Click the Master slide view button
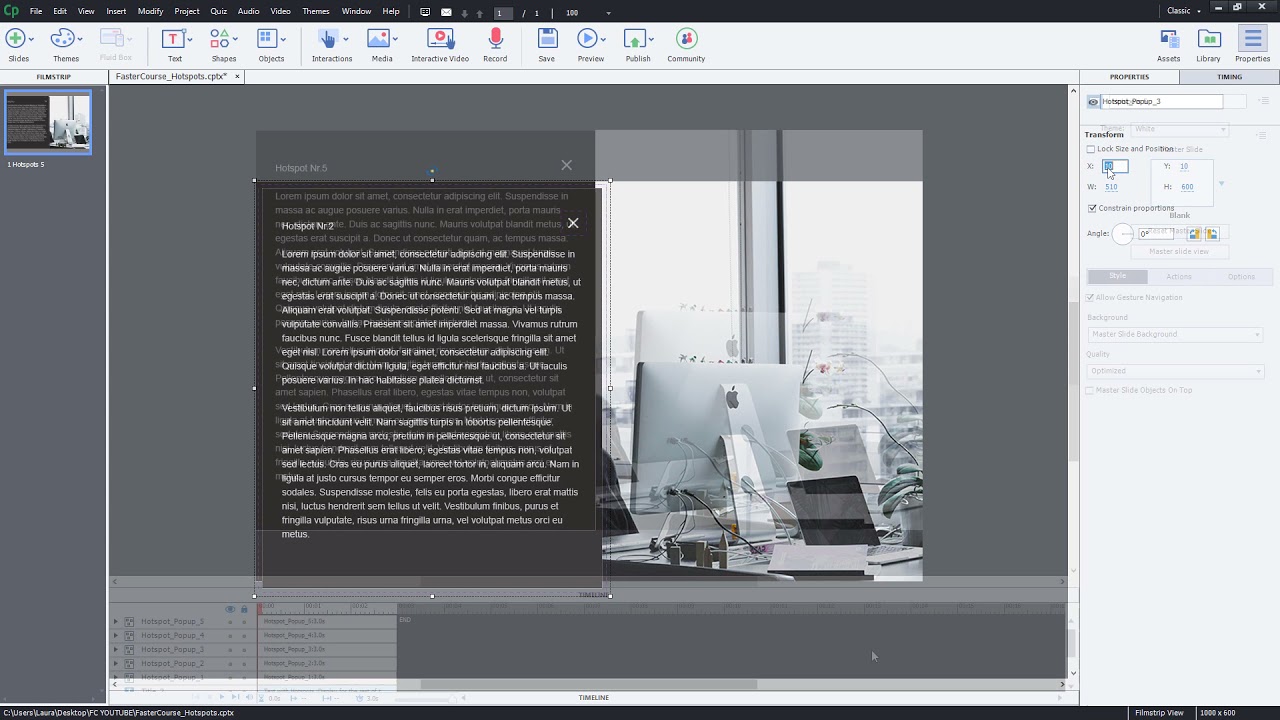The image size is (1280, 720). tap(1178, 251)
